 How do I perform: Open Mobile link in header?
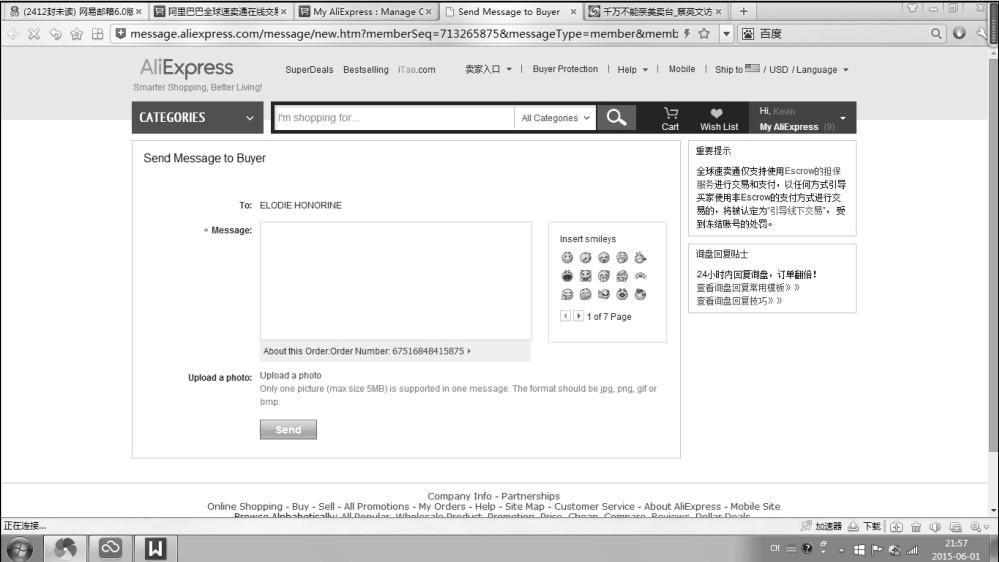(682, 69)
